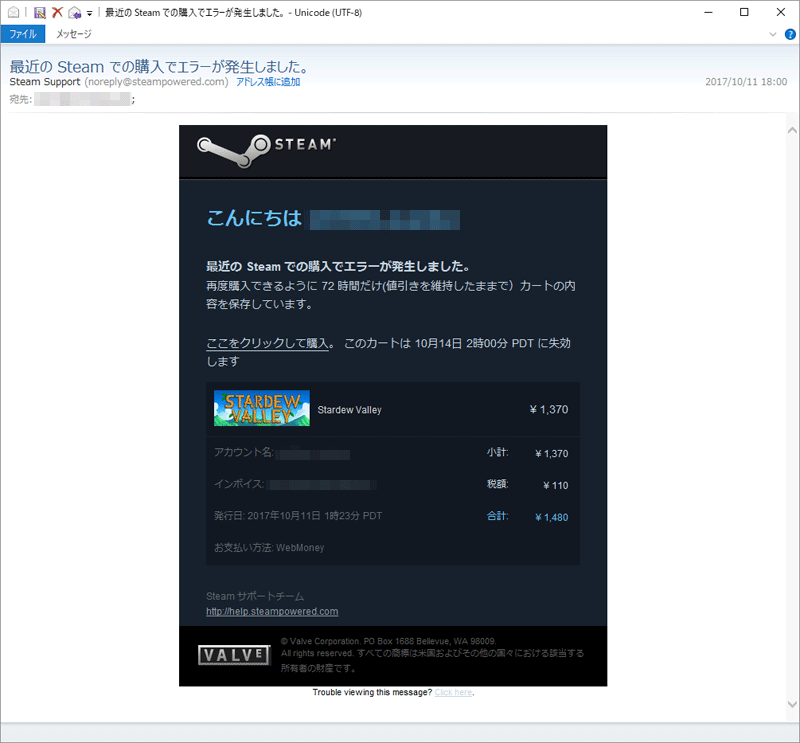Click the こんにちは greeting heading
Image resolution: width=800 pixels, height=743 pixels.
[x=254, y=218]
